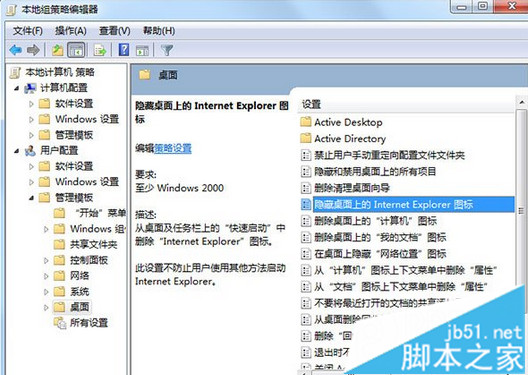Expand 管理模板 under 计算机配置
Image resolution: width=528 pixels, height=375 pixels.
31,135
